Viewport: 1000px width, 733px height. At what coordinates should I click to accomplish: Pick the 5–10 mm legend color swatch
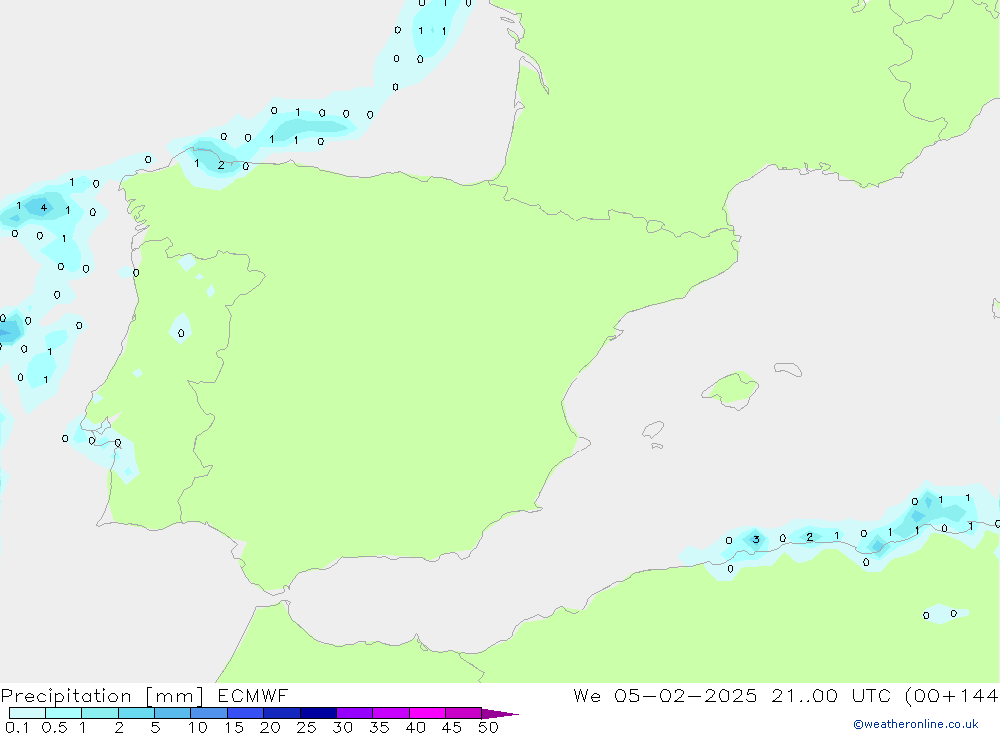[173, 713]
